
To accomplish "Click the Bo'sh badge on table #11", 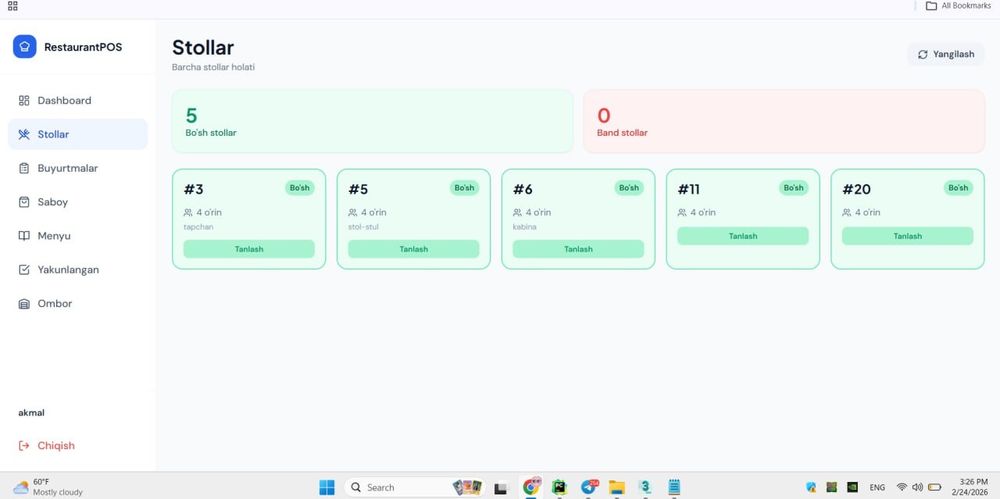I will (x=793, y=188).
